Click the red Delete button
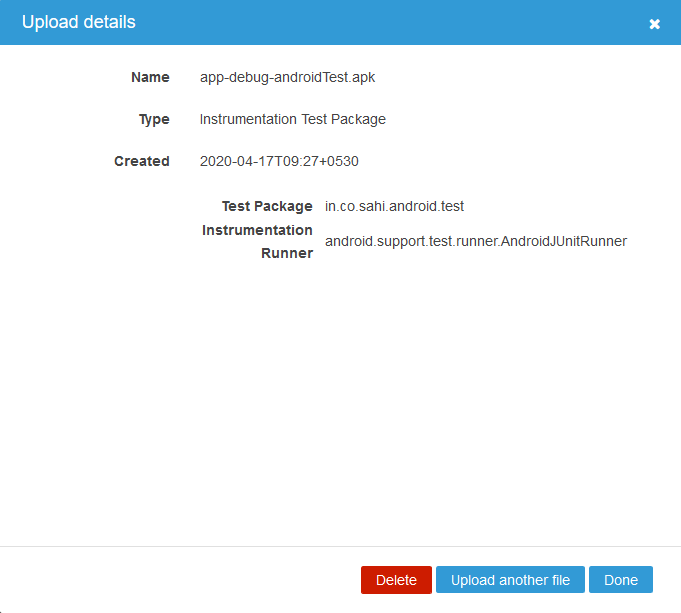The image size is (681, 613). tap(396, 580)
